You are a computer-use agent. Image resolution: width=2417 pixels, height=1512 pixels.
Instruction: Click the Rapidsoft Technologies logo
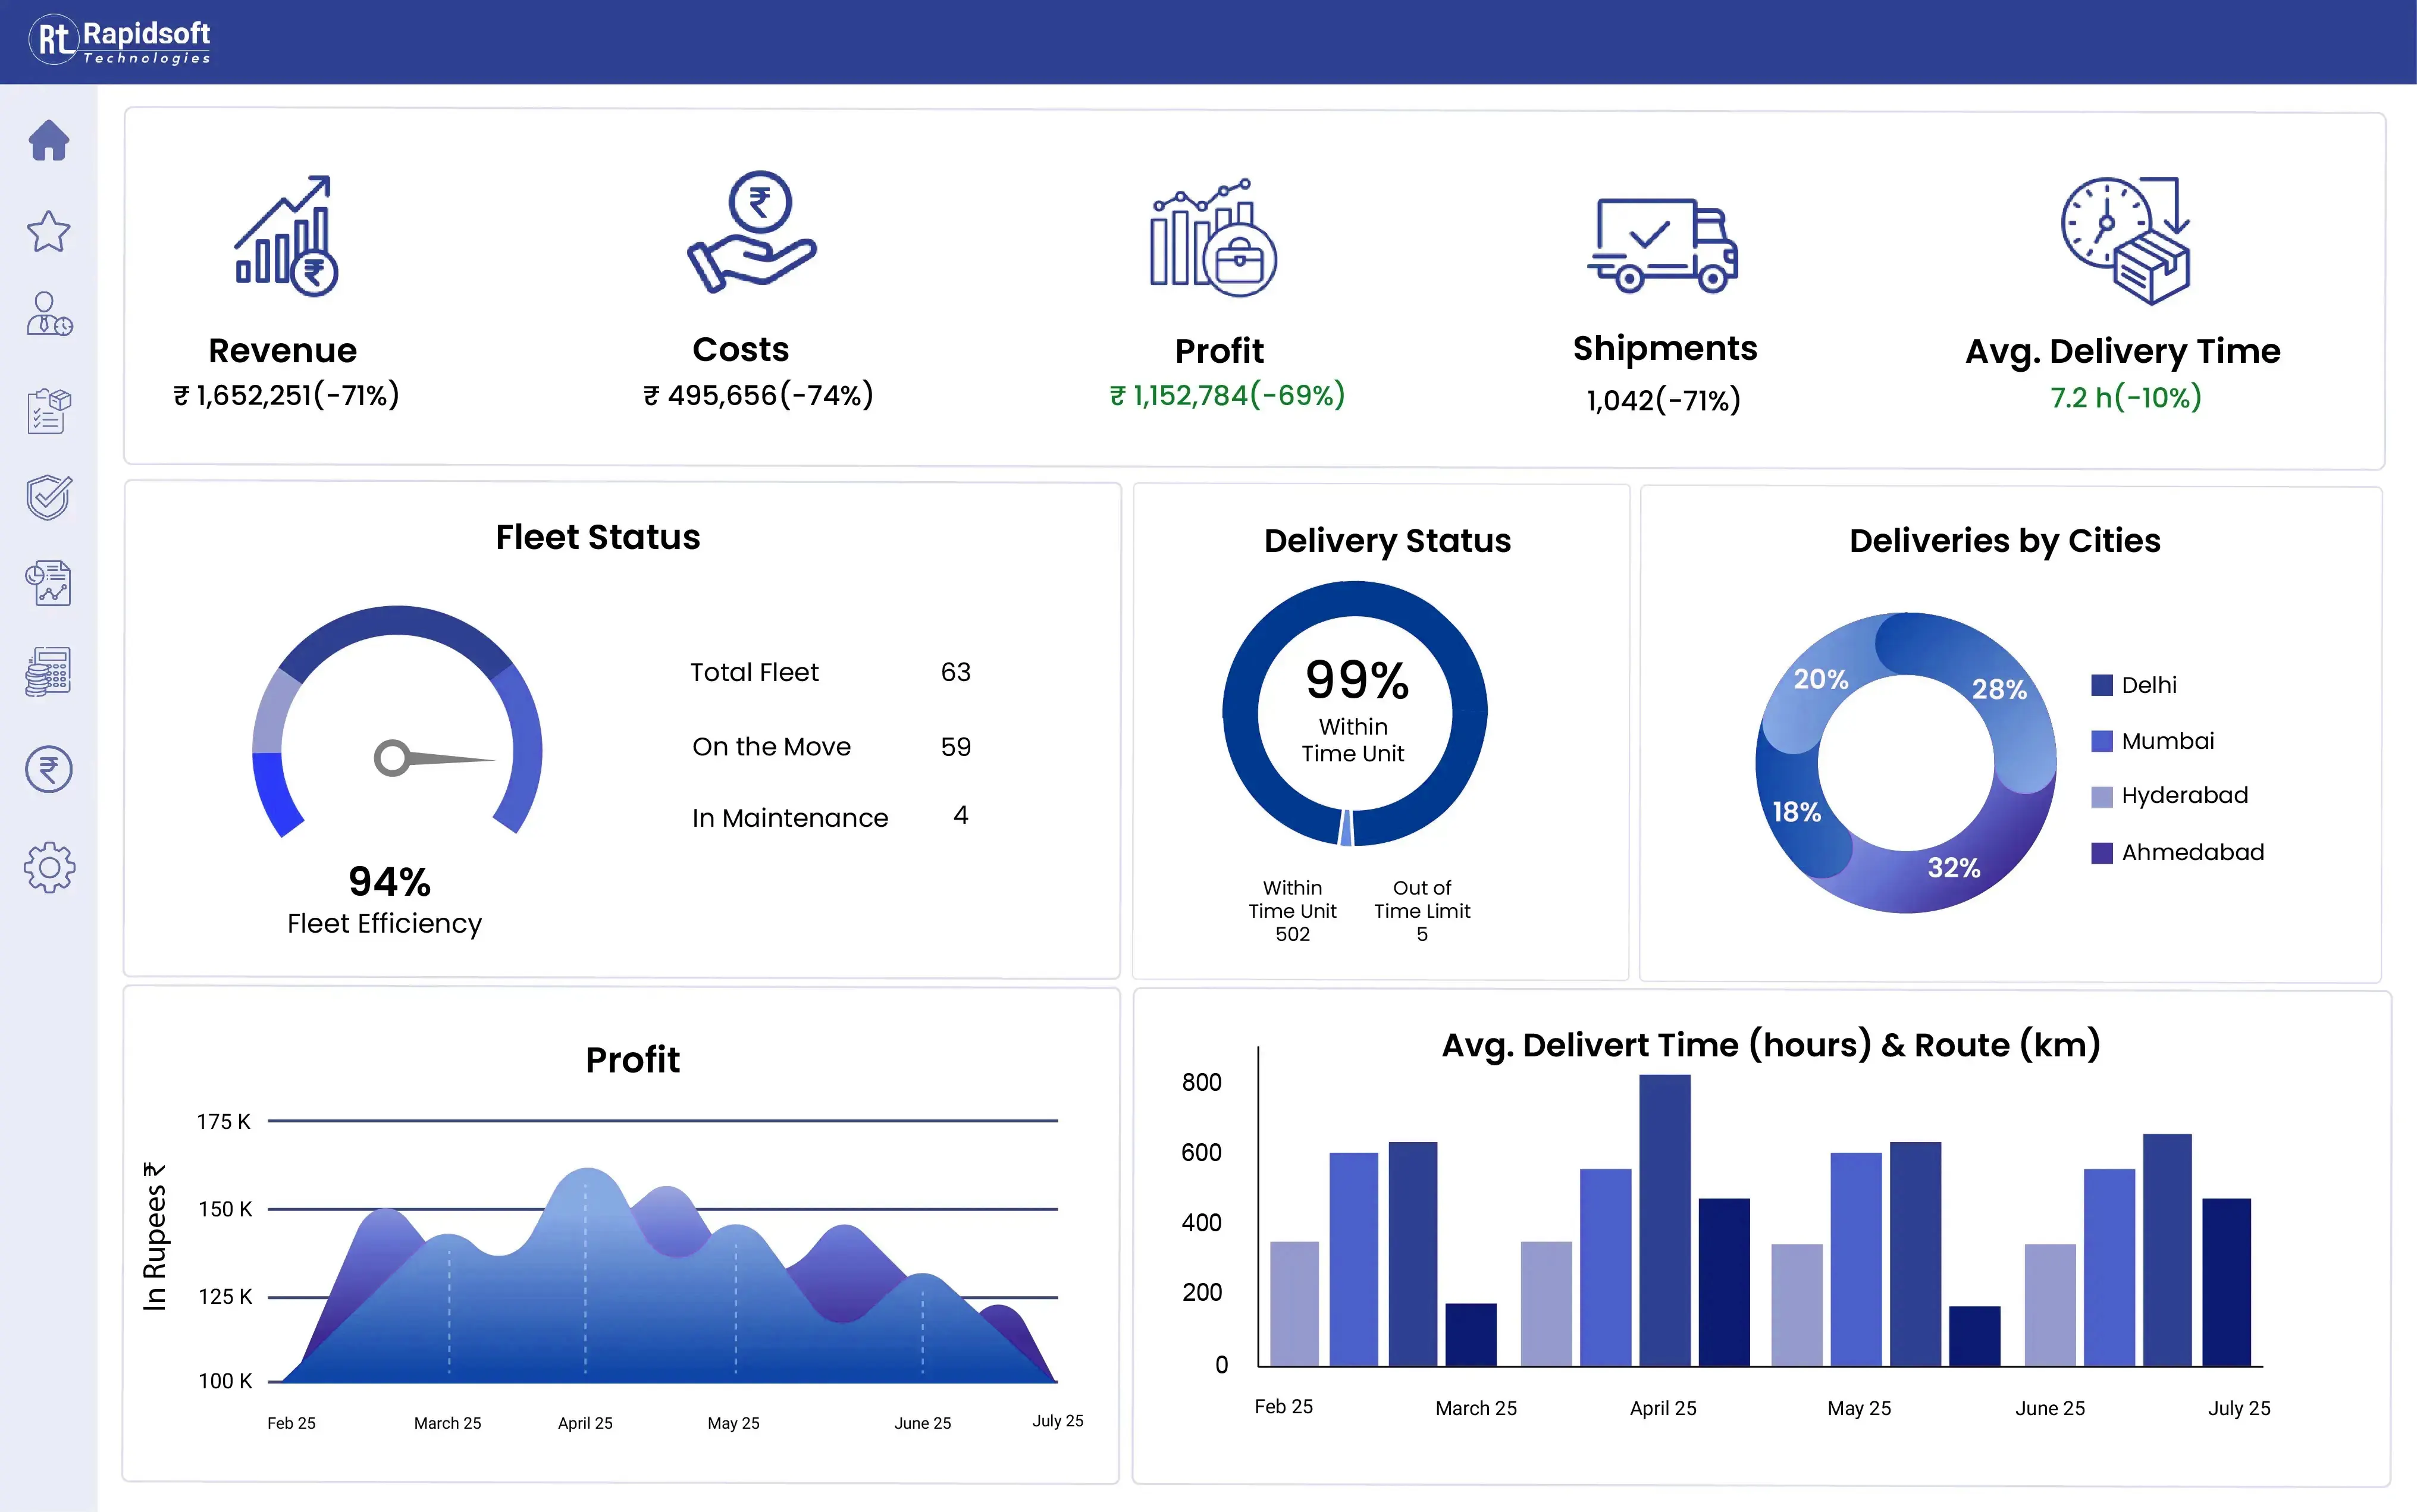[120, 41]
